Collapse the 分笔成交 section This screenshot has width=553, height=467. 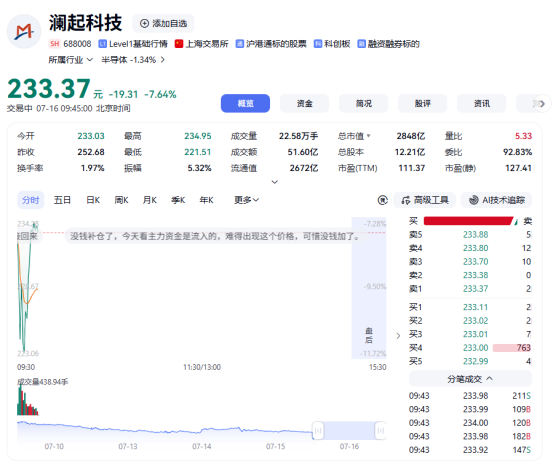[470, 379]
